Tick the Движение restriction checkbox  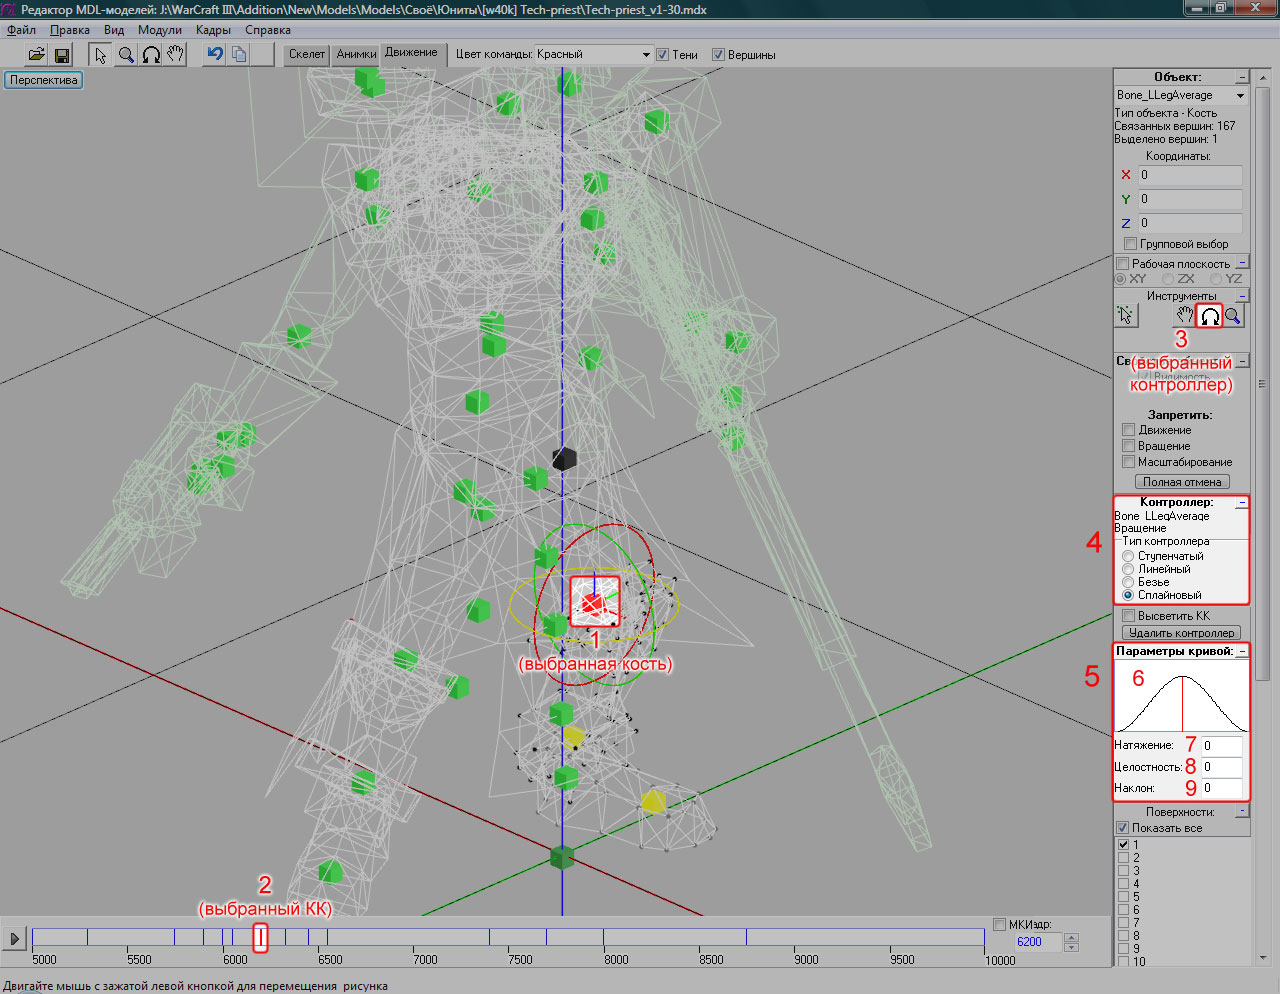[x=1128, y=430]
